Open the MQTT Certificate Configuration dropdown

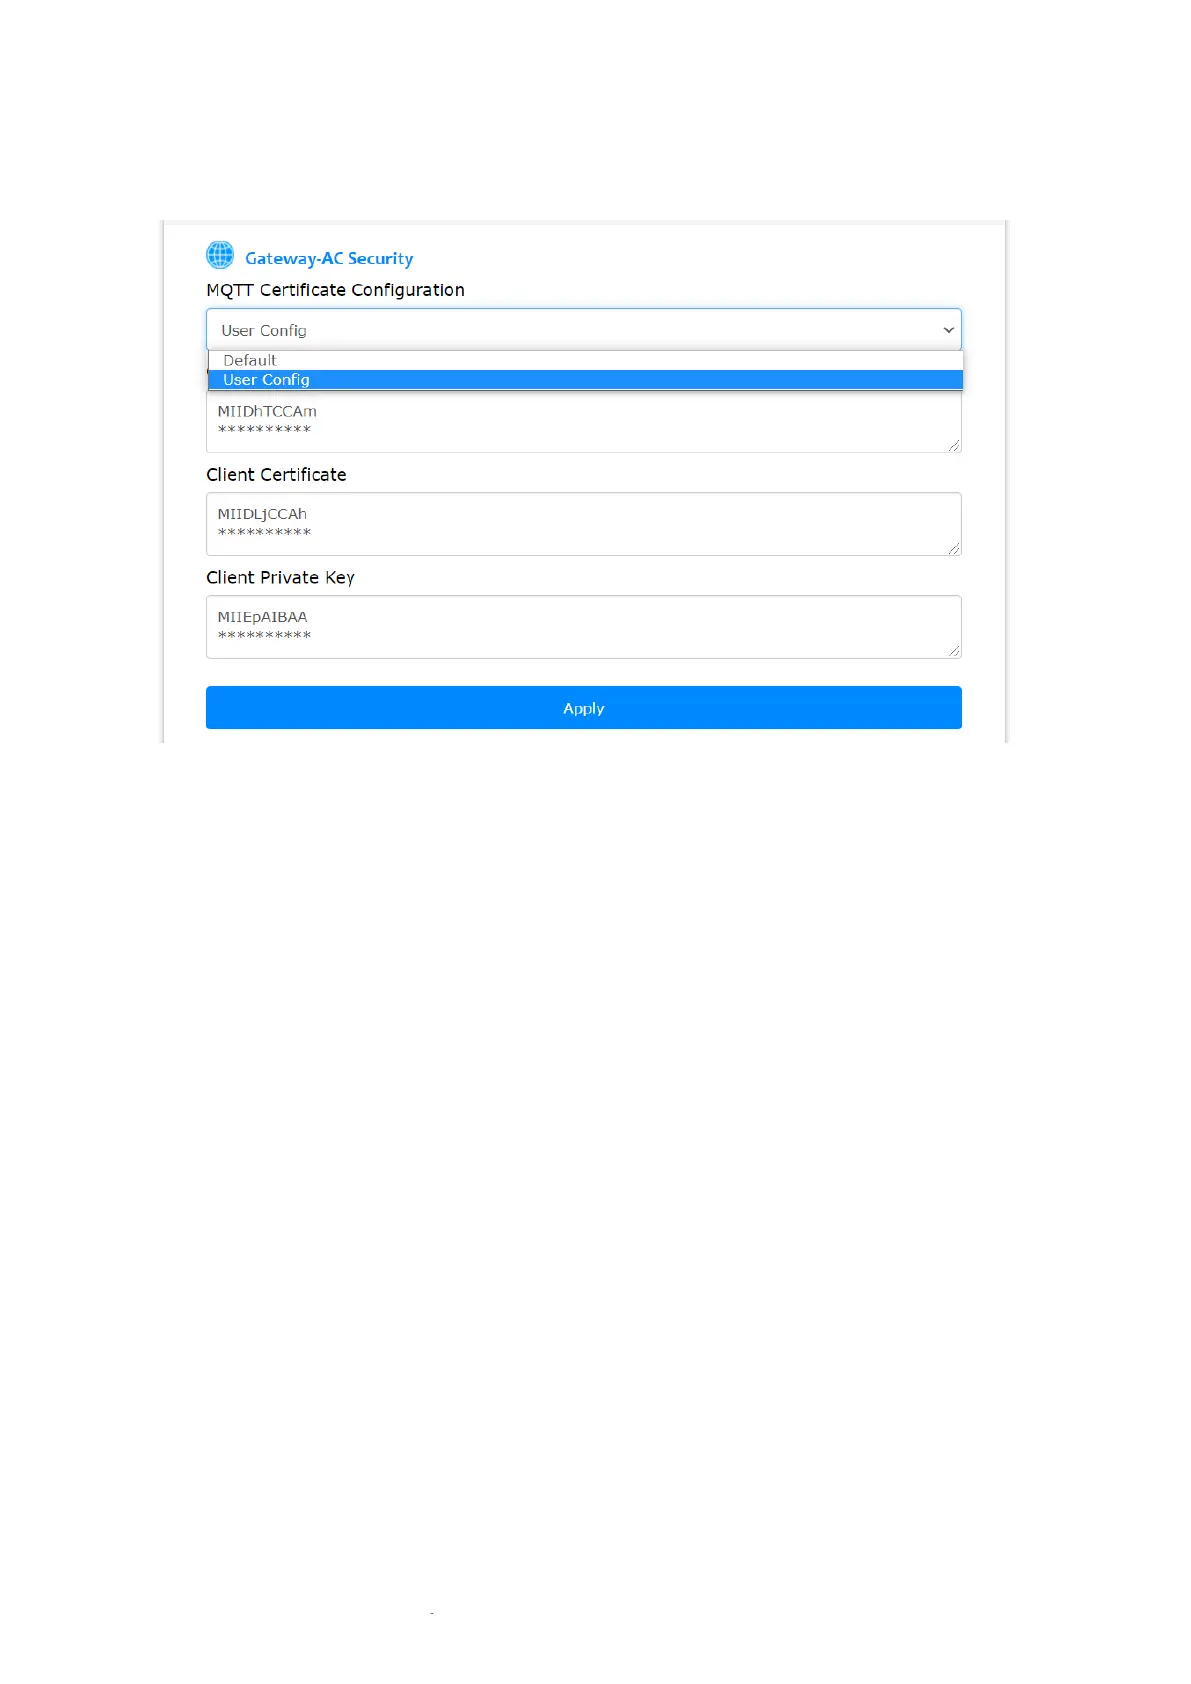583,330
